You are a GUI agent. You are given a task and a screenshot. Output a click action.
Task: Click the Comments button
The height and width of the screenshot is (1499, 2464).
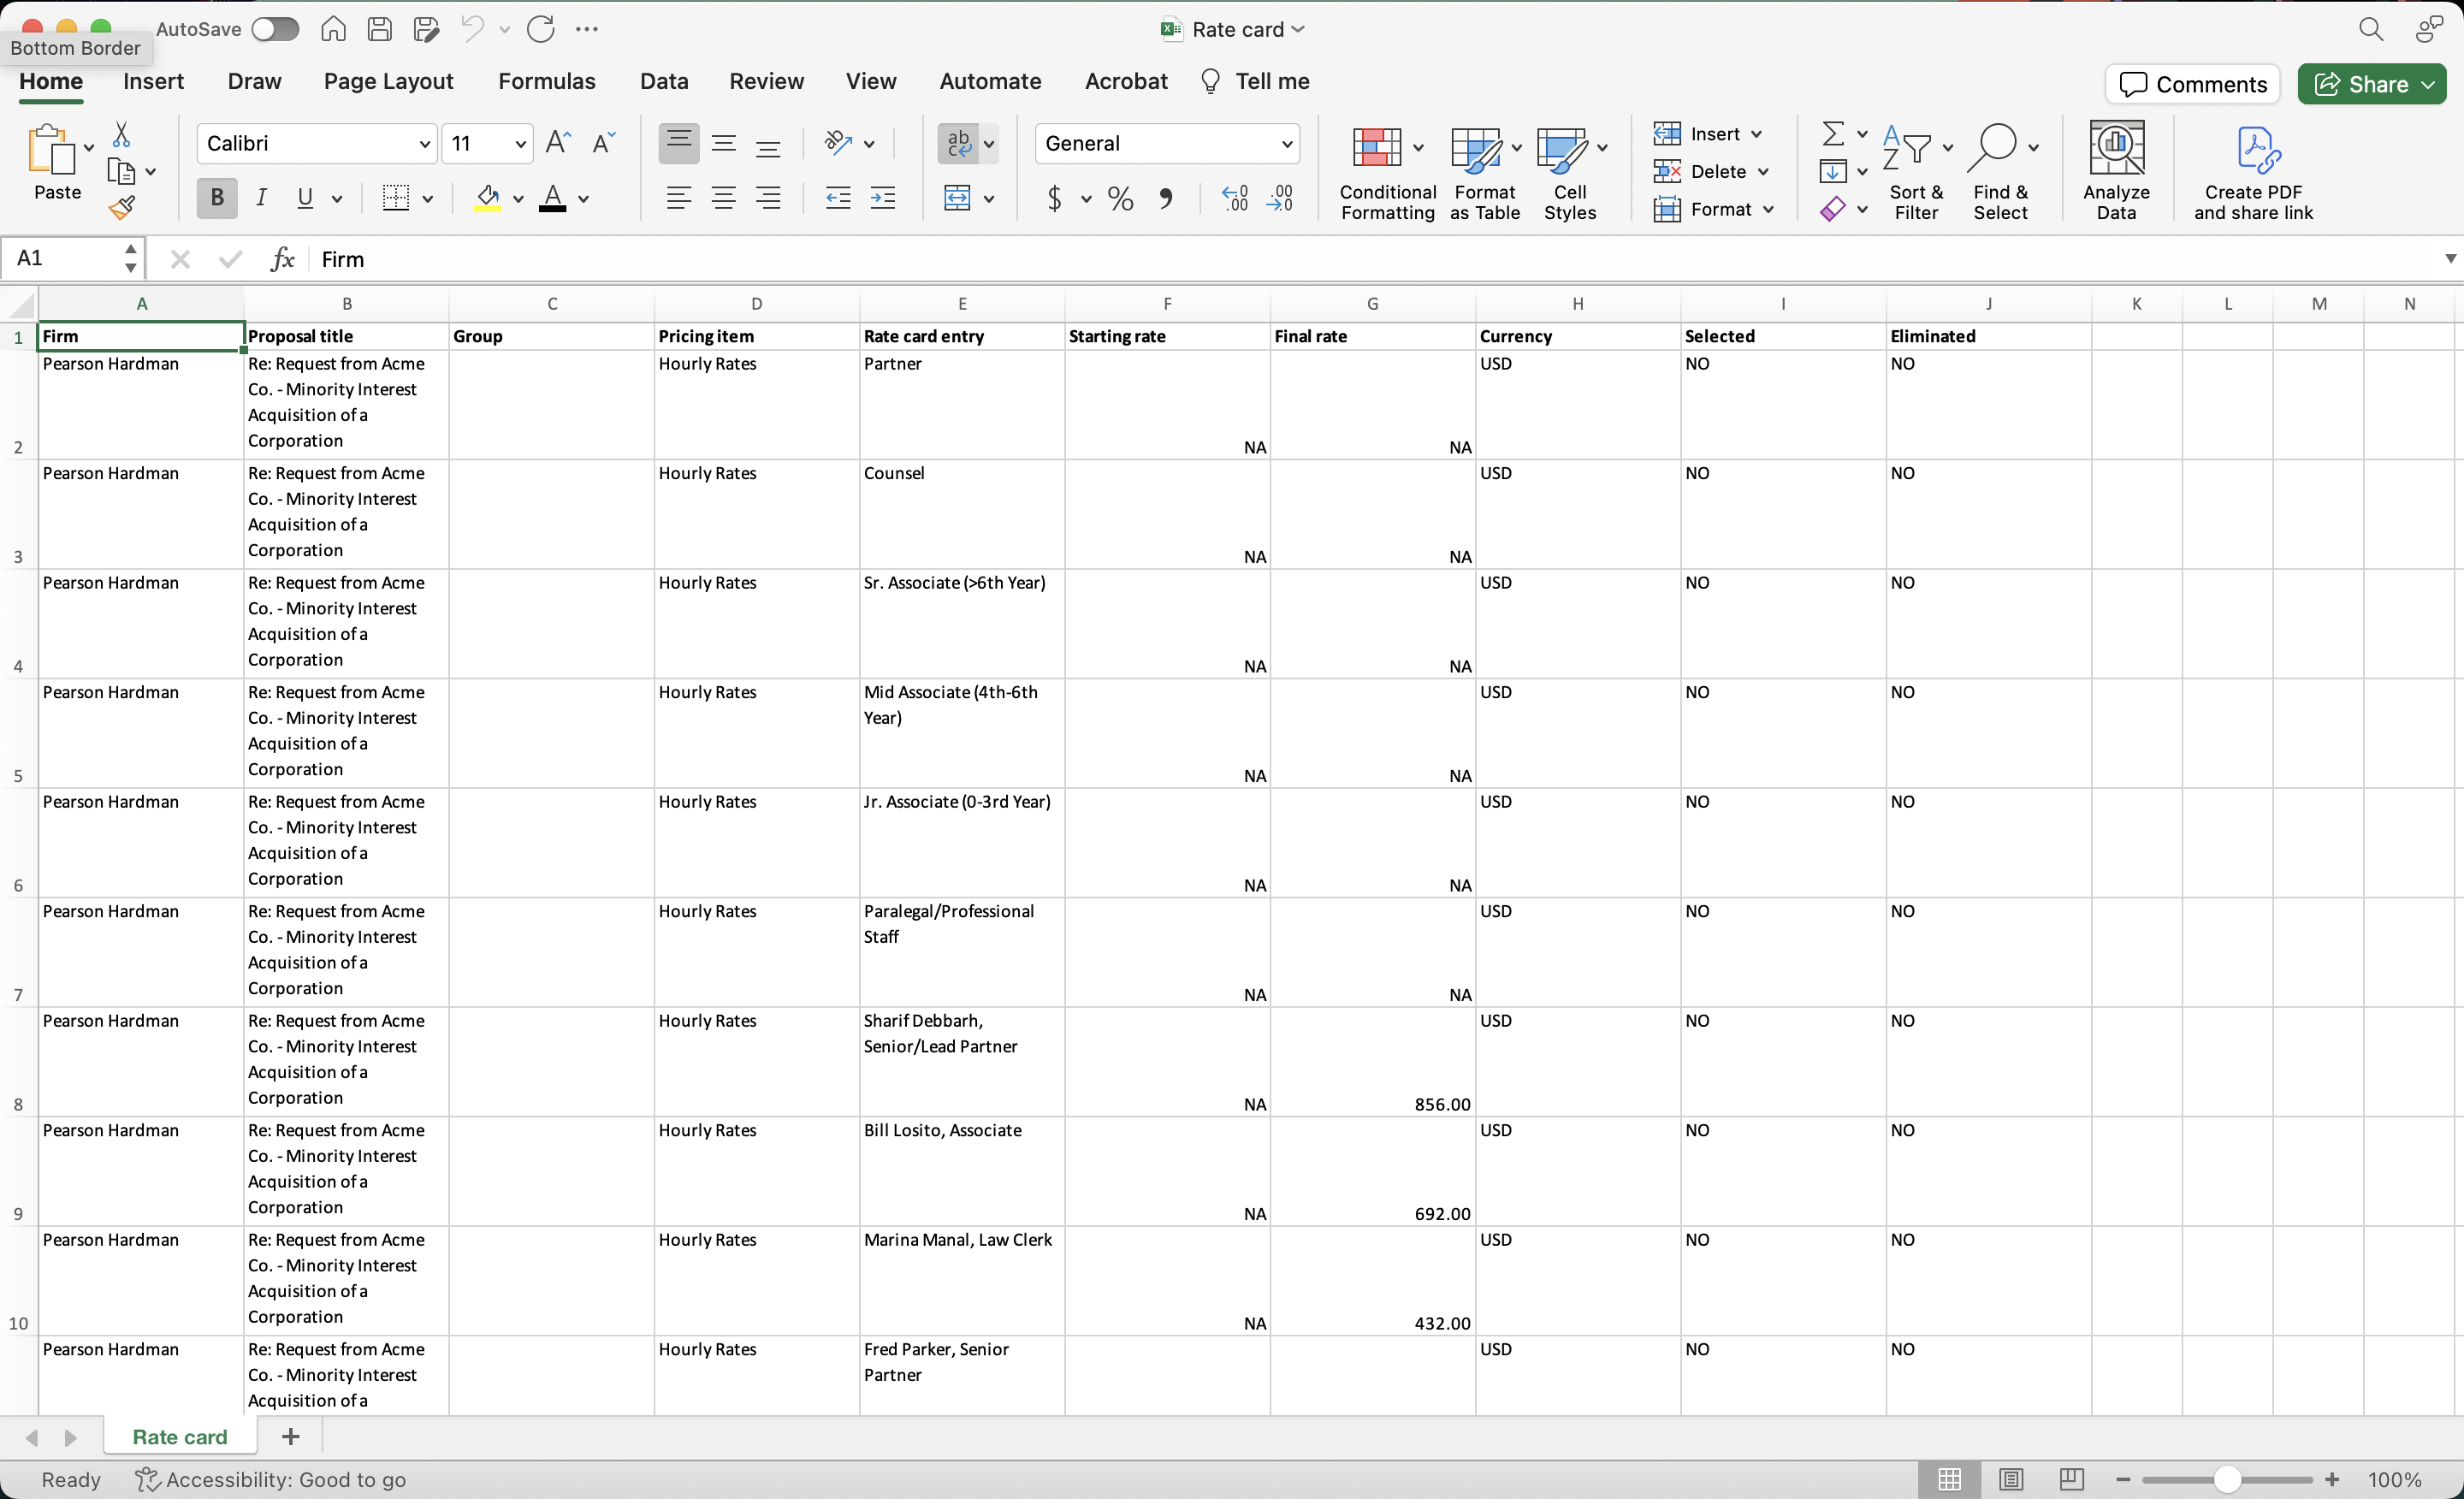[2193, 84]
